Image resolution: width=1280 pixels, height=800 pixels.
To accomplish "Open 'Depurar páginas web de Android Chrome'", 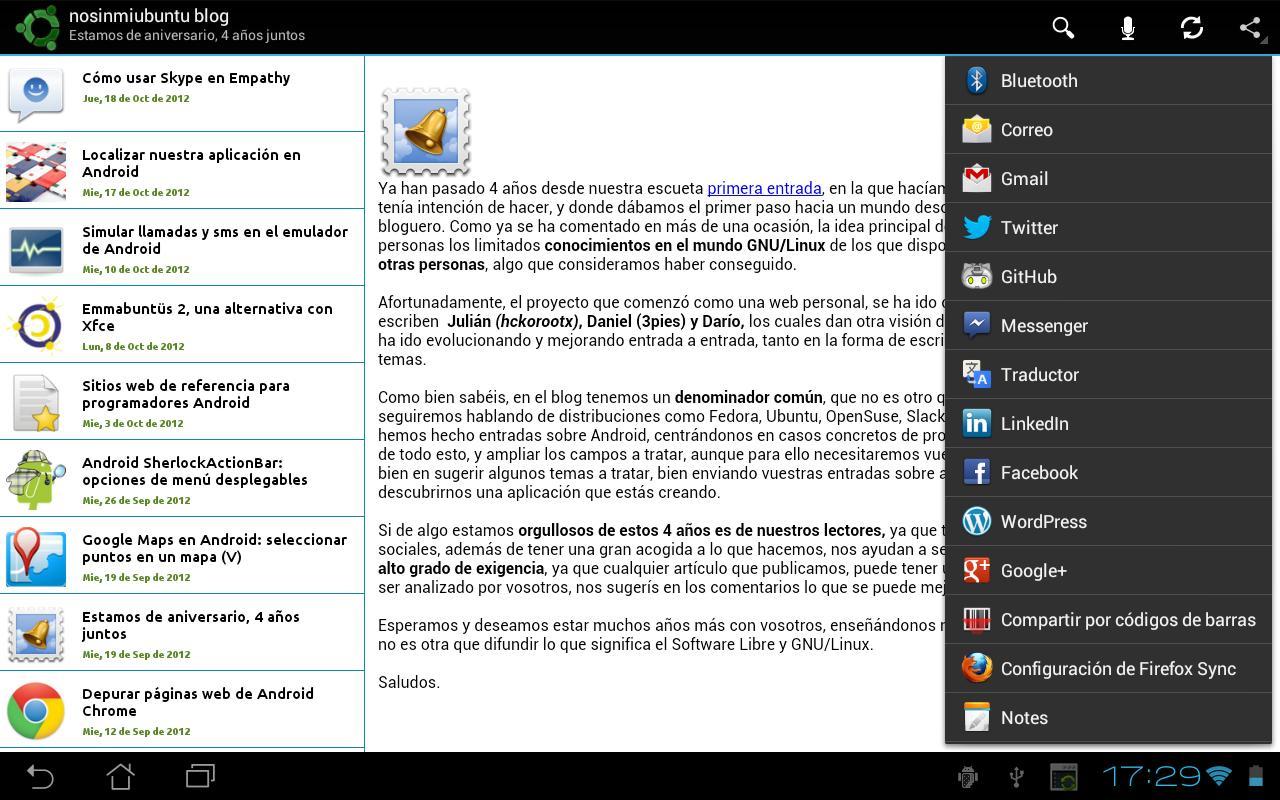I will [198, 702].
